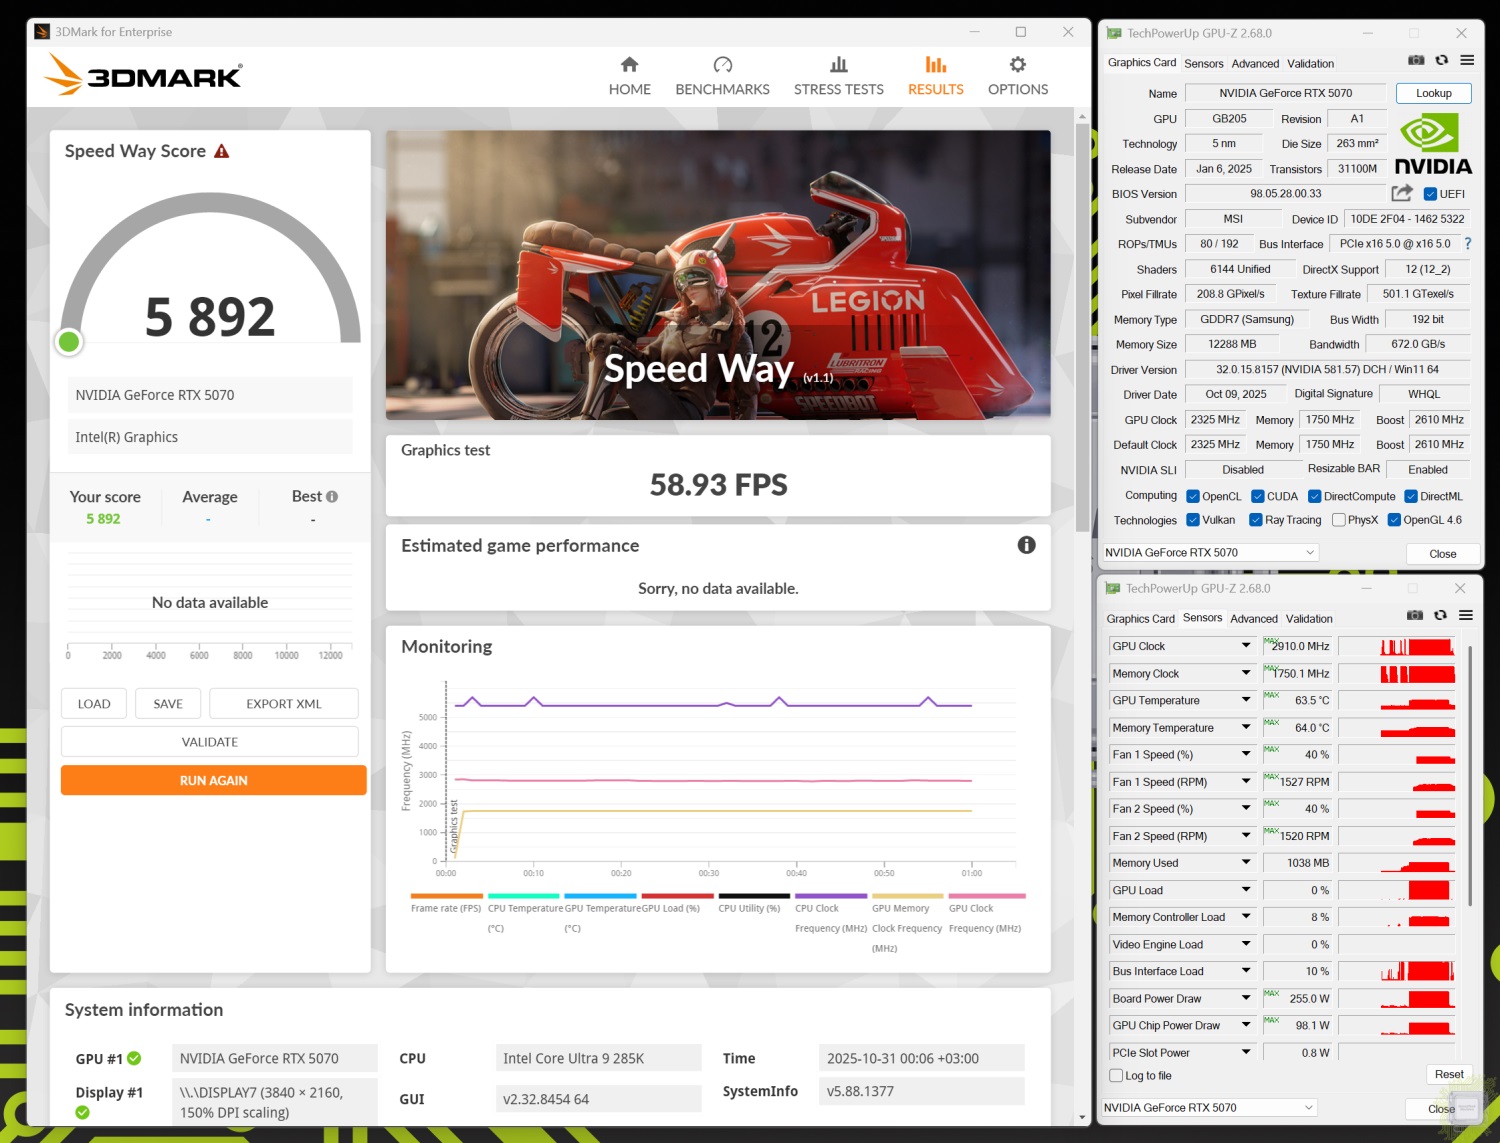Image resolution: width=1500 pixels, height=1143 pixels.
Task: Click info icon in Estimated game performance
Action: [1026, 545]
